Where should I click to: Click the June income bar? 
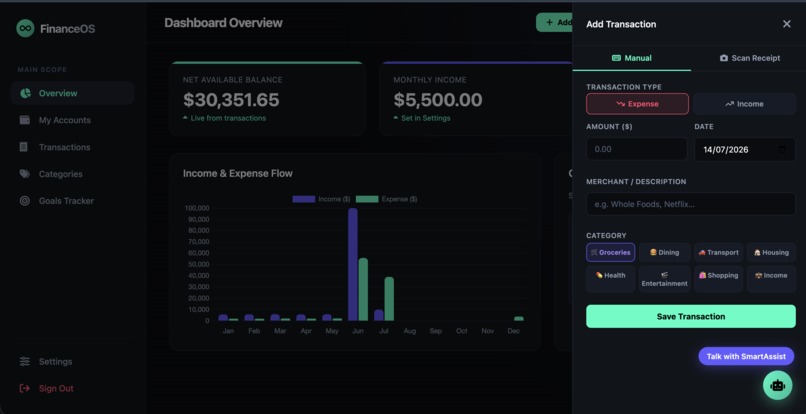click(353, 264)
